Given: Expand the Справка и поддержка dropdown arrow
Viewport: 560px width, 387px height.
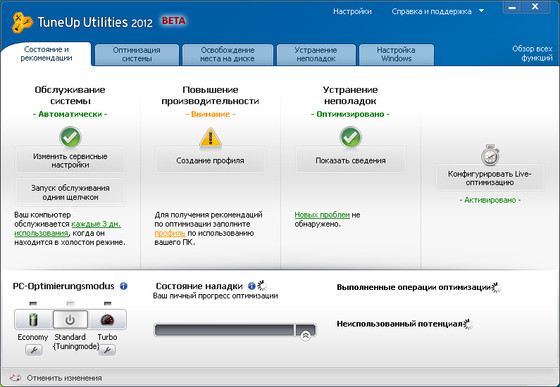Looking at the screenshot, I should 481,11.
